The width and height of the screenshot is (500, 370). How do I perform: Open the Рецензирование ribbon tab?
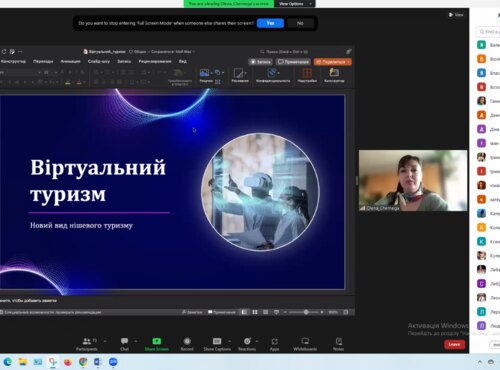click(x=155, y=61)
